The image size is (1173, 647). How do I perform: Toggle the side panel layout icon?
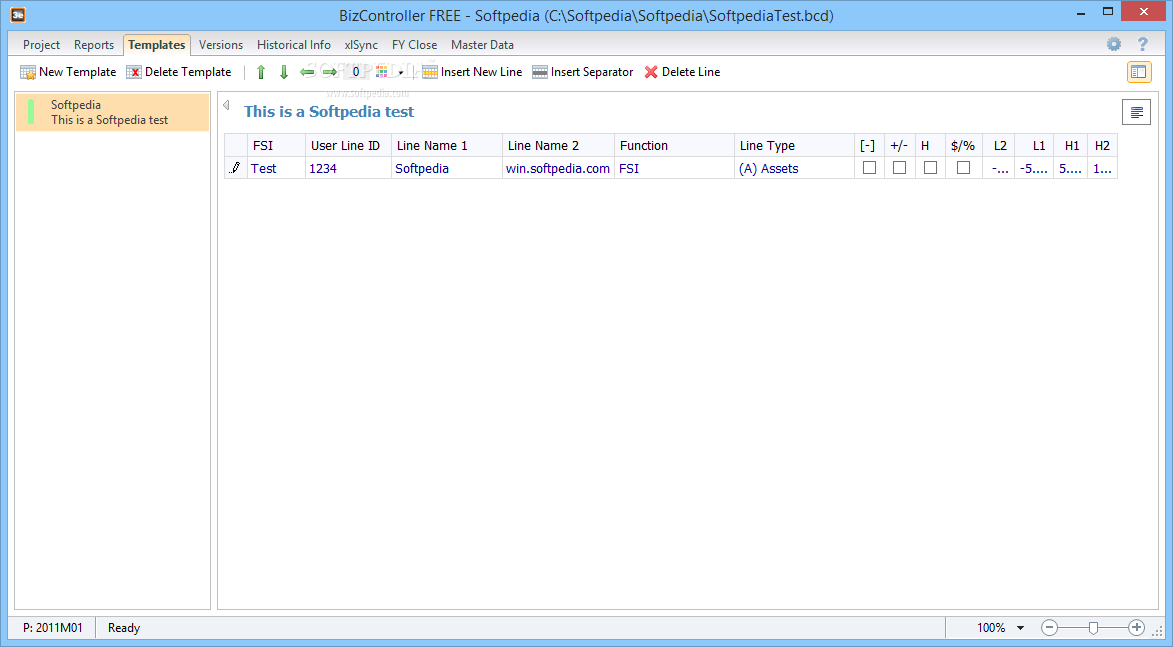coord(1139,72)
